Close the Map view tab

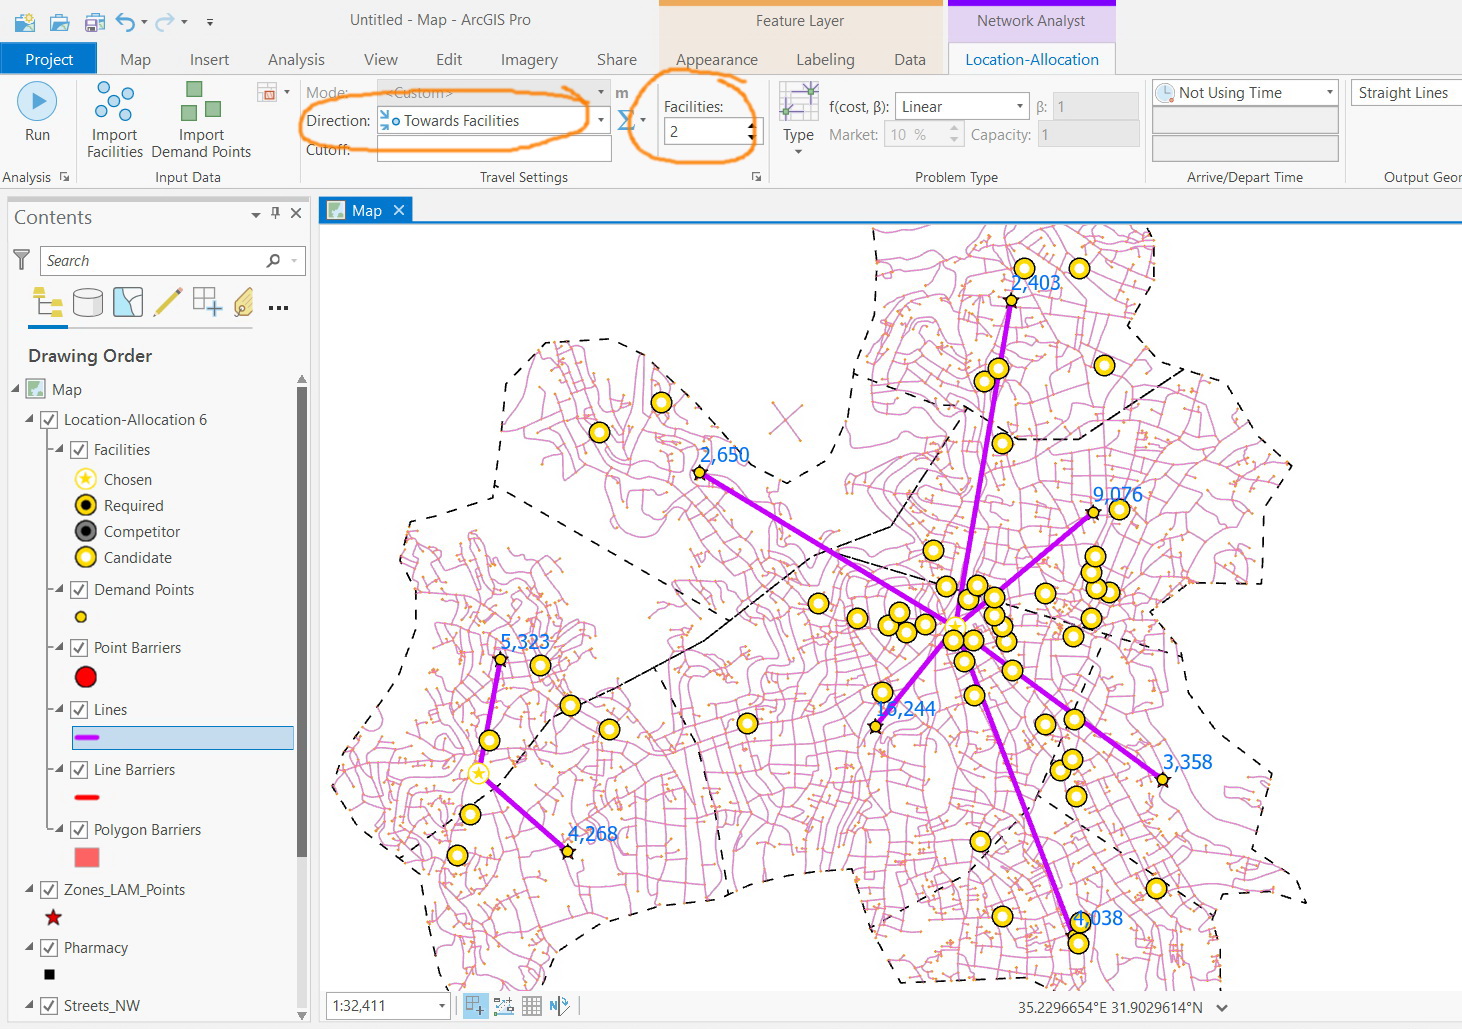click(x=399, y=210)
